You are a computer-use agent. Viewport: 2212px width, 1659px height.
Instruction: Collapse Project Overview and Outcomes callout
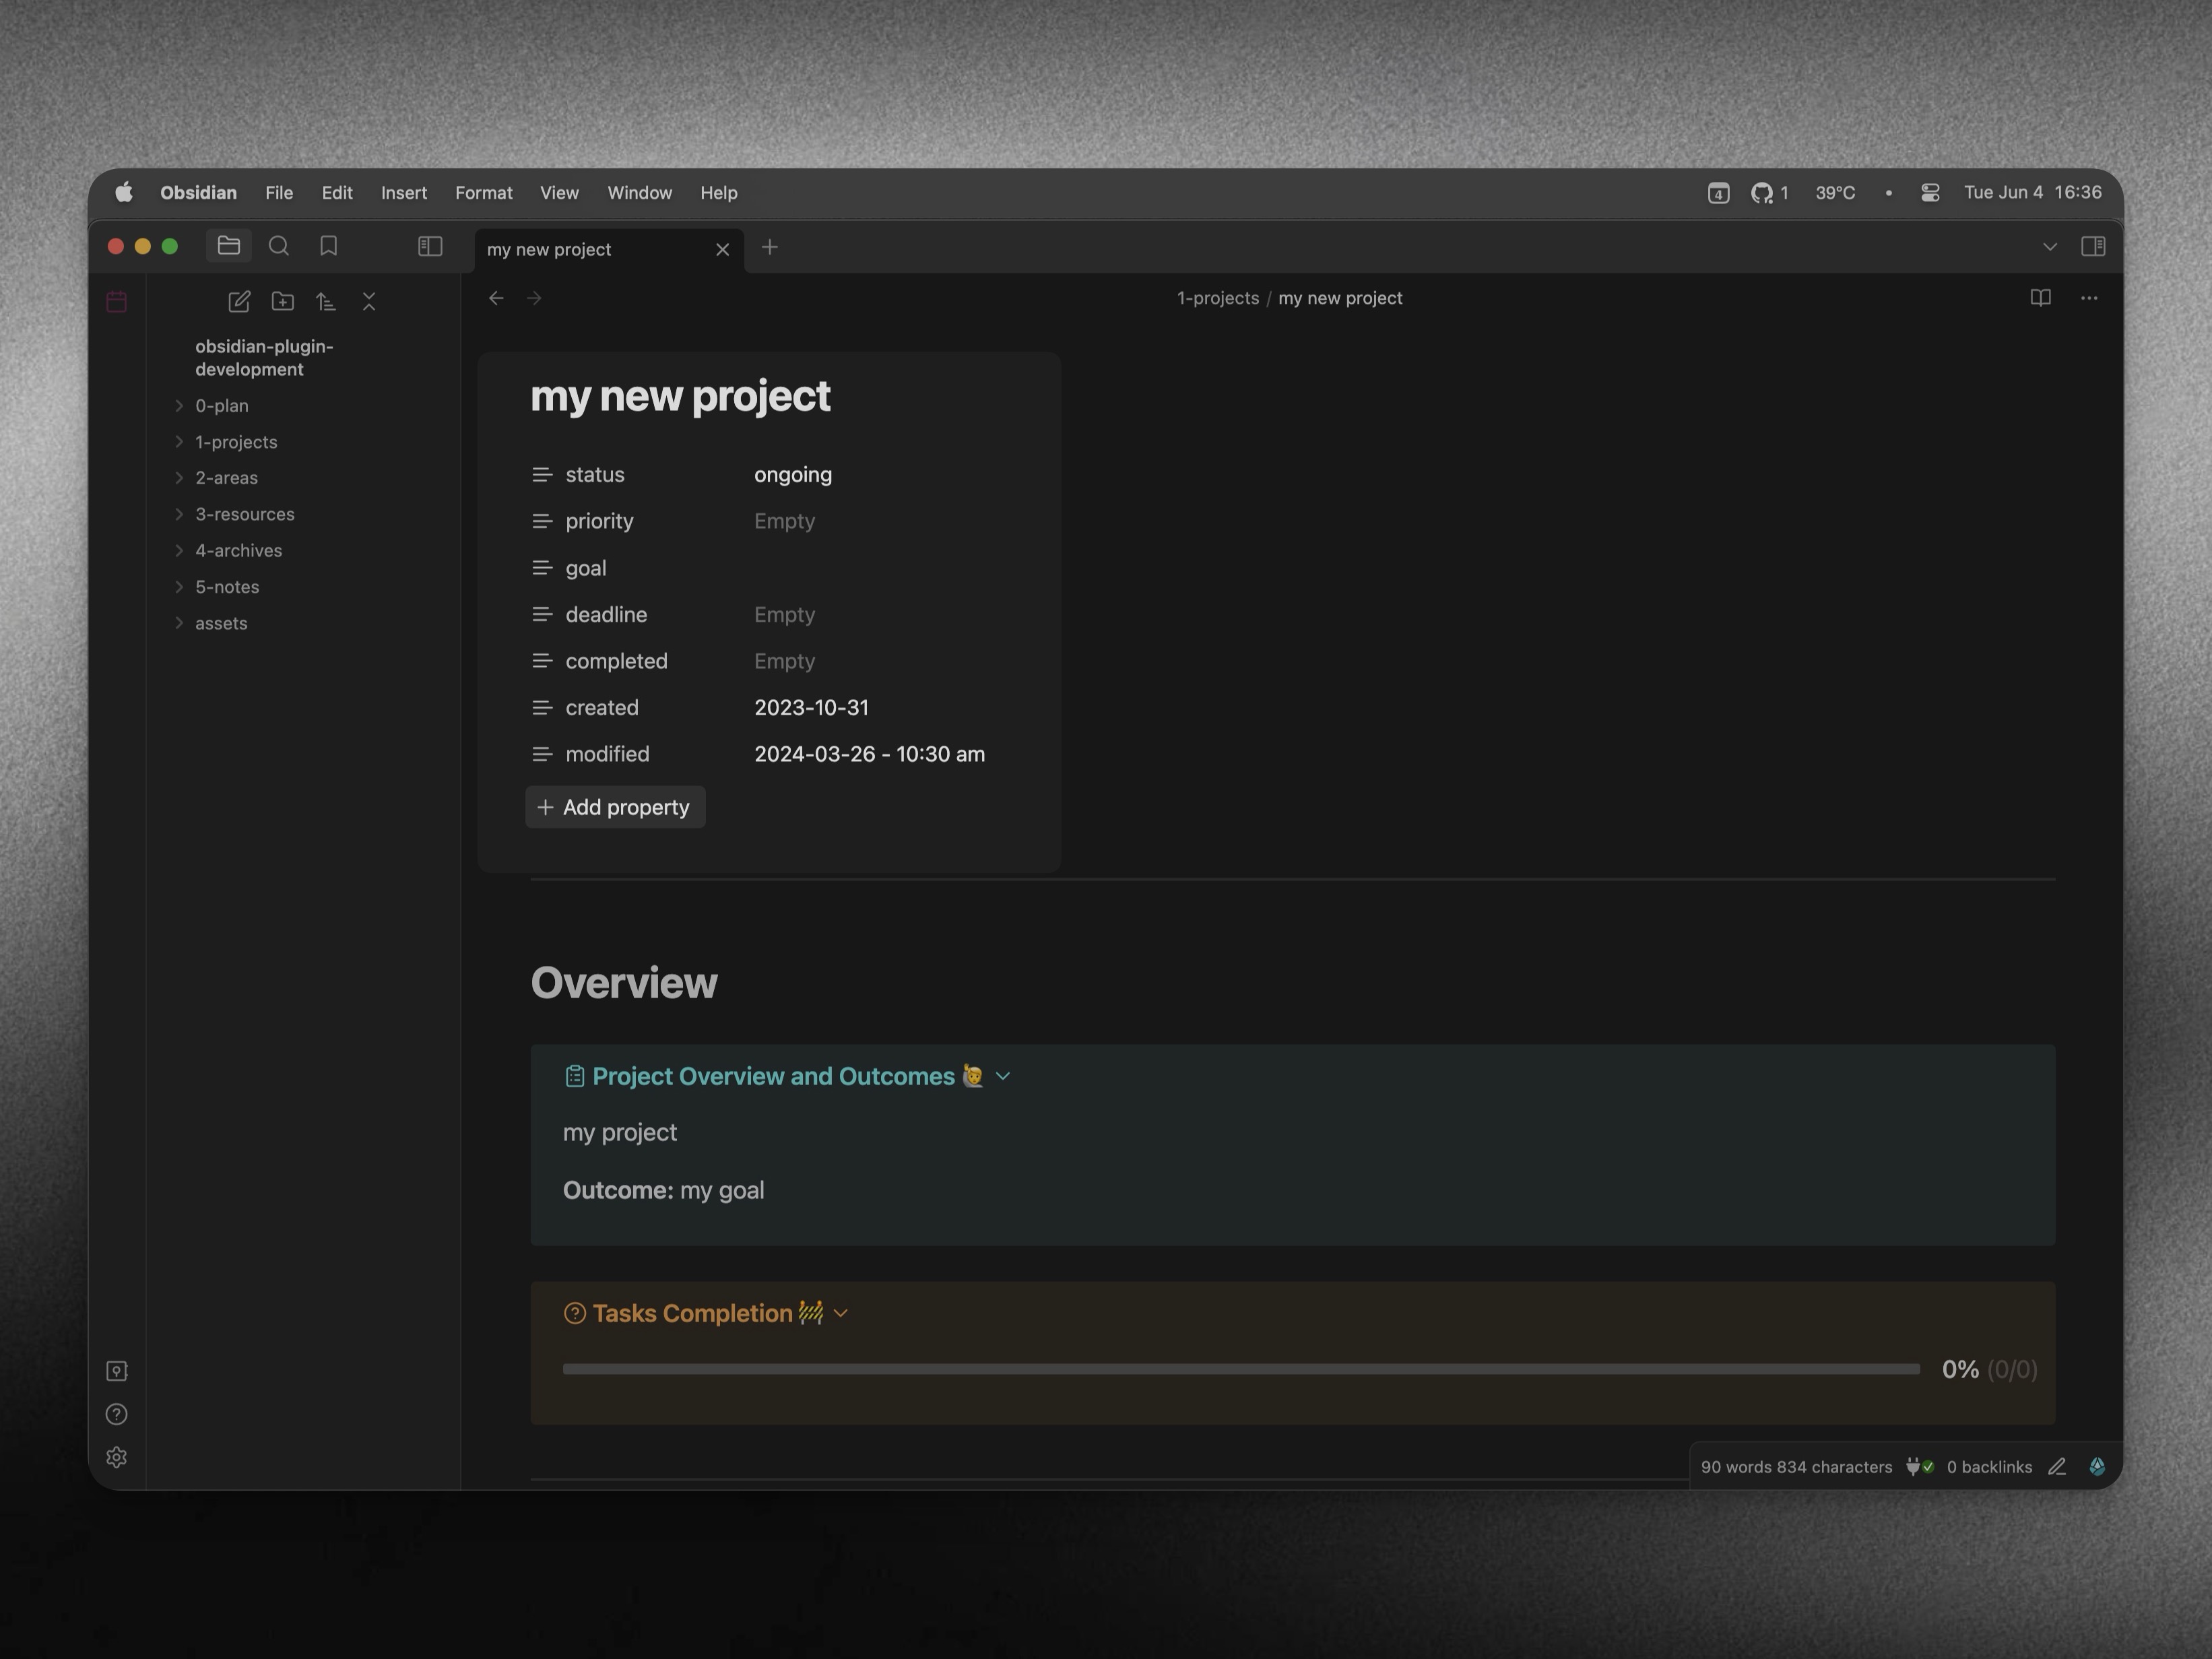click(x=1003, y=1076)
